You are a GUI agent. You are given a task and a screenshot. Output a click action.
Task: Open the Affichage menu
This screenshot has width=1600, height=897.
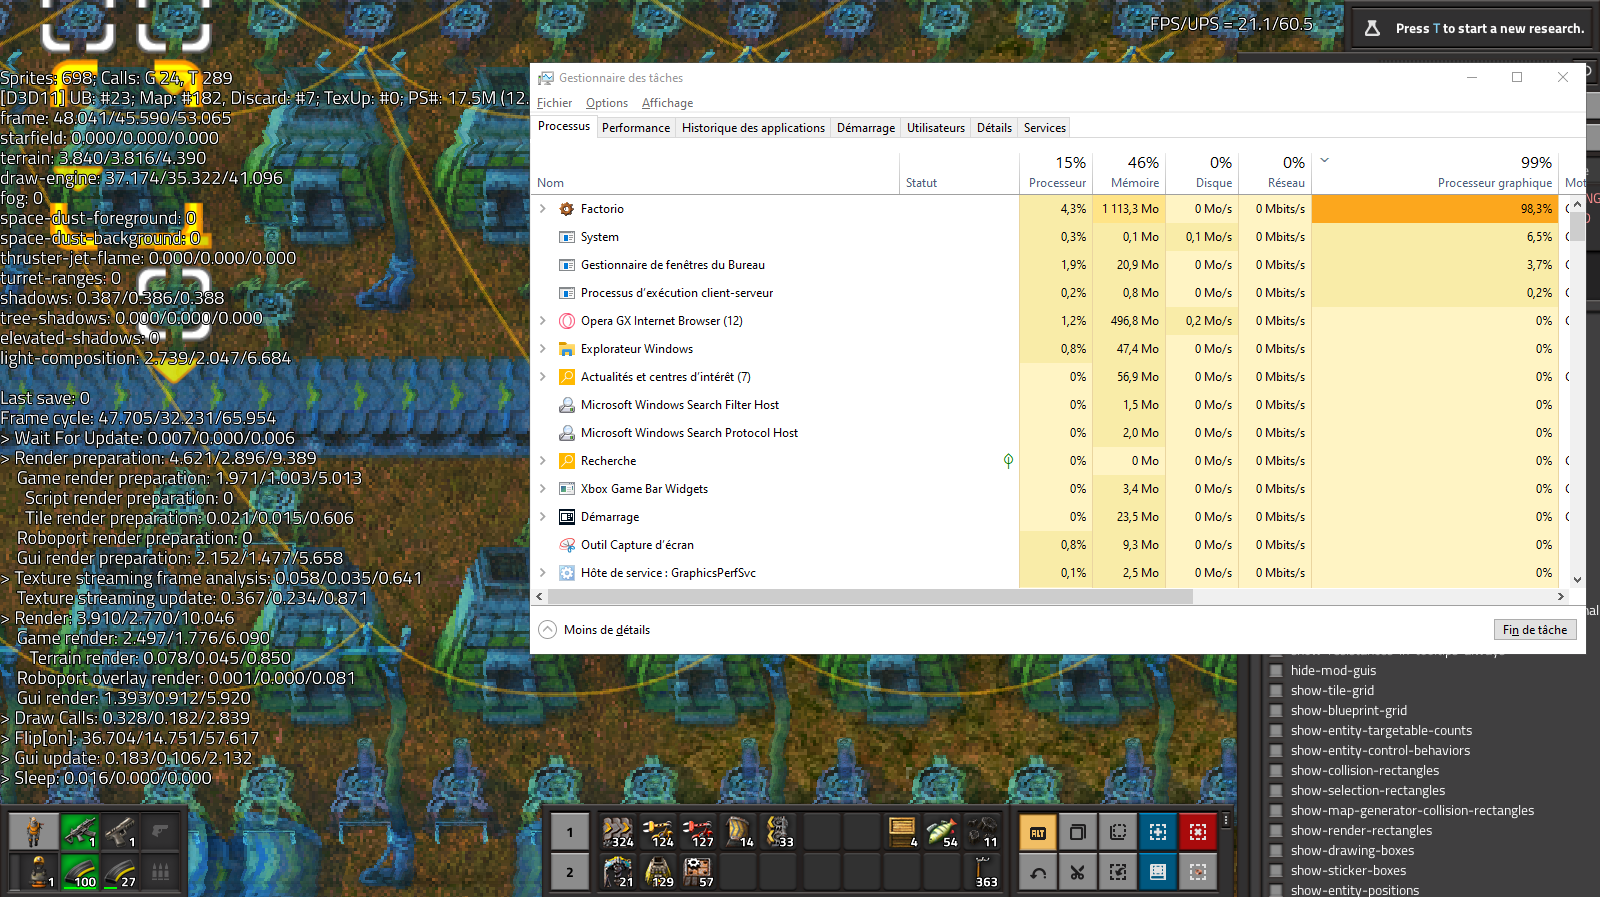[x=667, y=103]
